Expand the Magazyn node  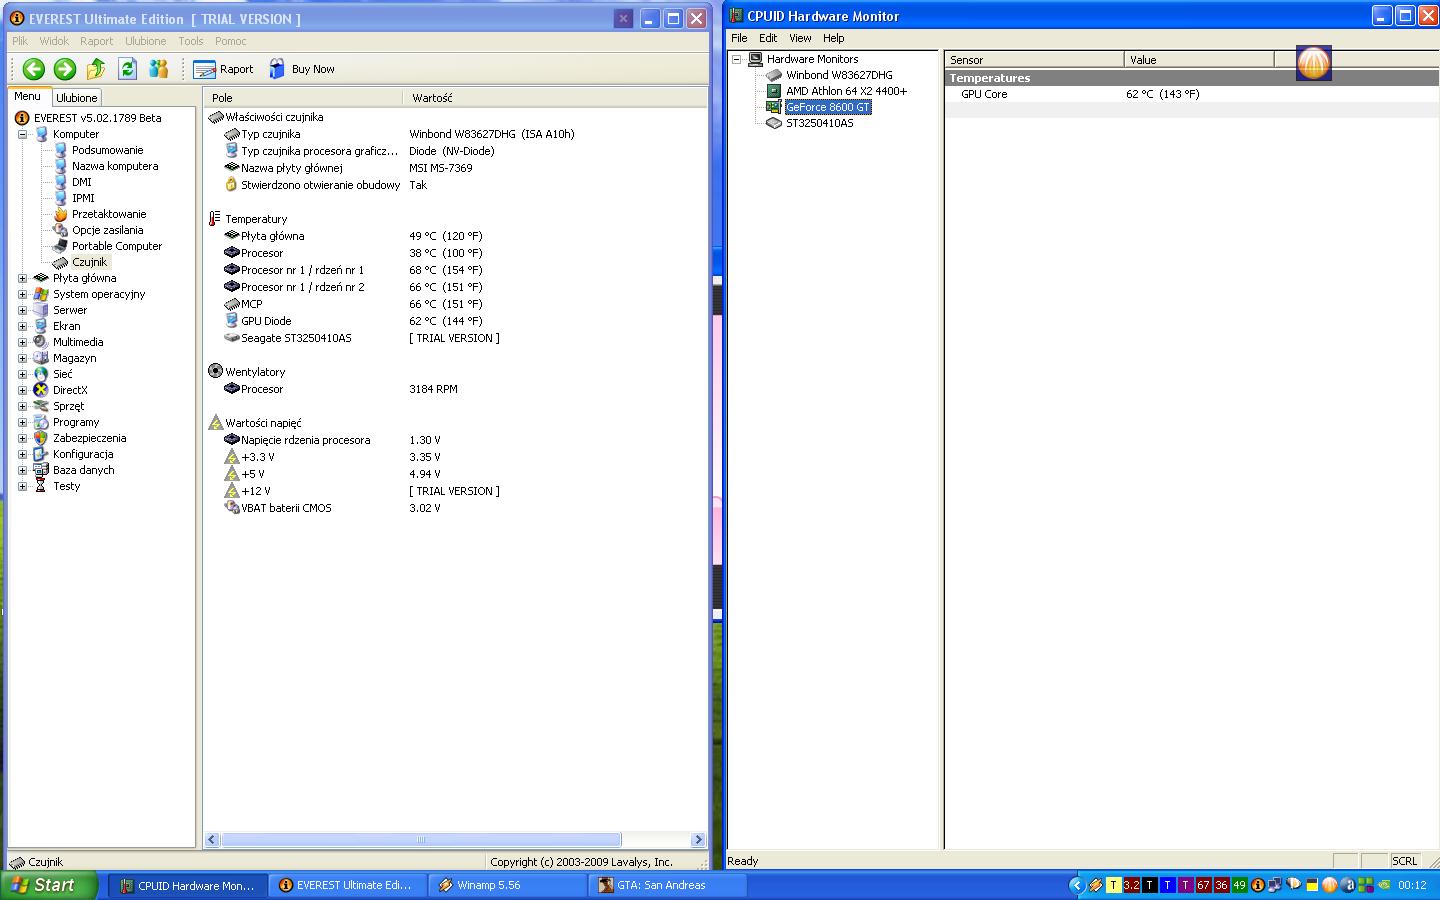coord(23,358)
